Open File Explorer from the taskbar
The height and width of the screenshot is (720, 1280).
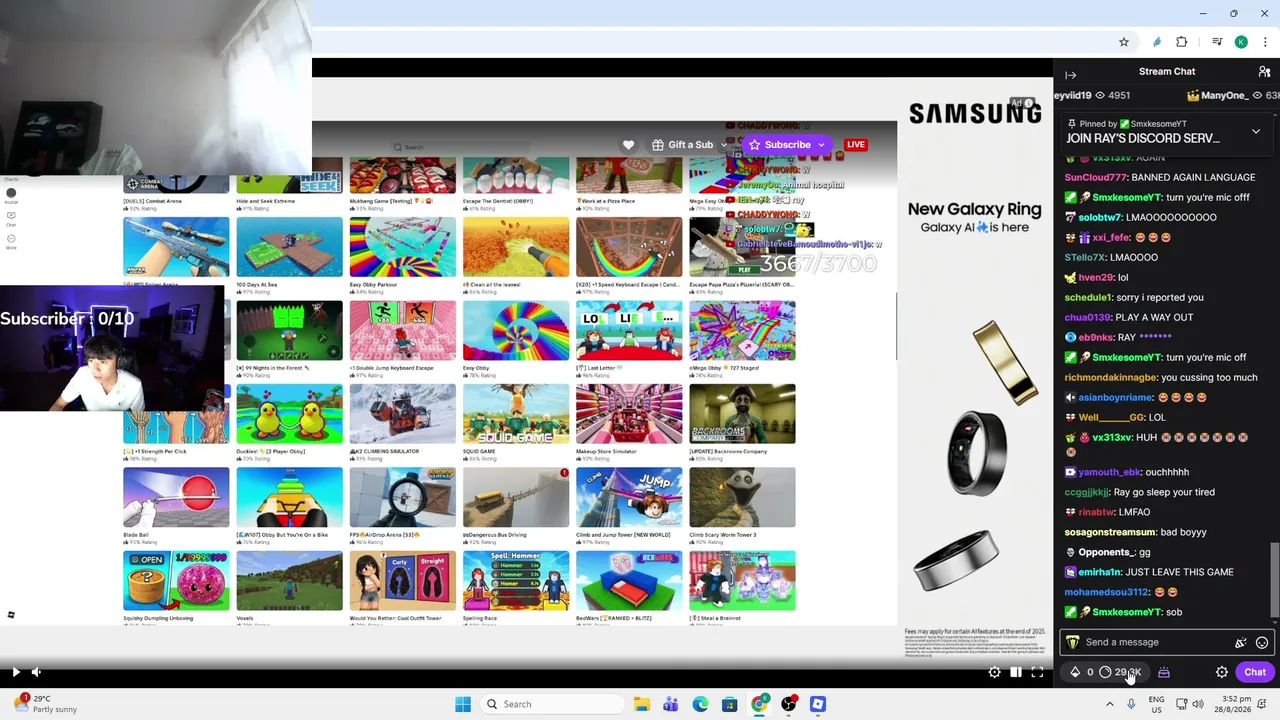[x=641, y=704]
